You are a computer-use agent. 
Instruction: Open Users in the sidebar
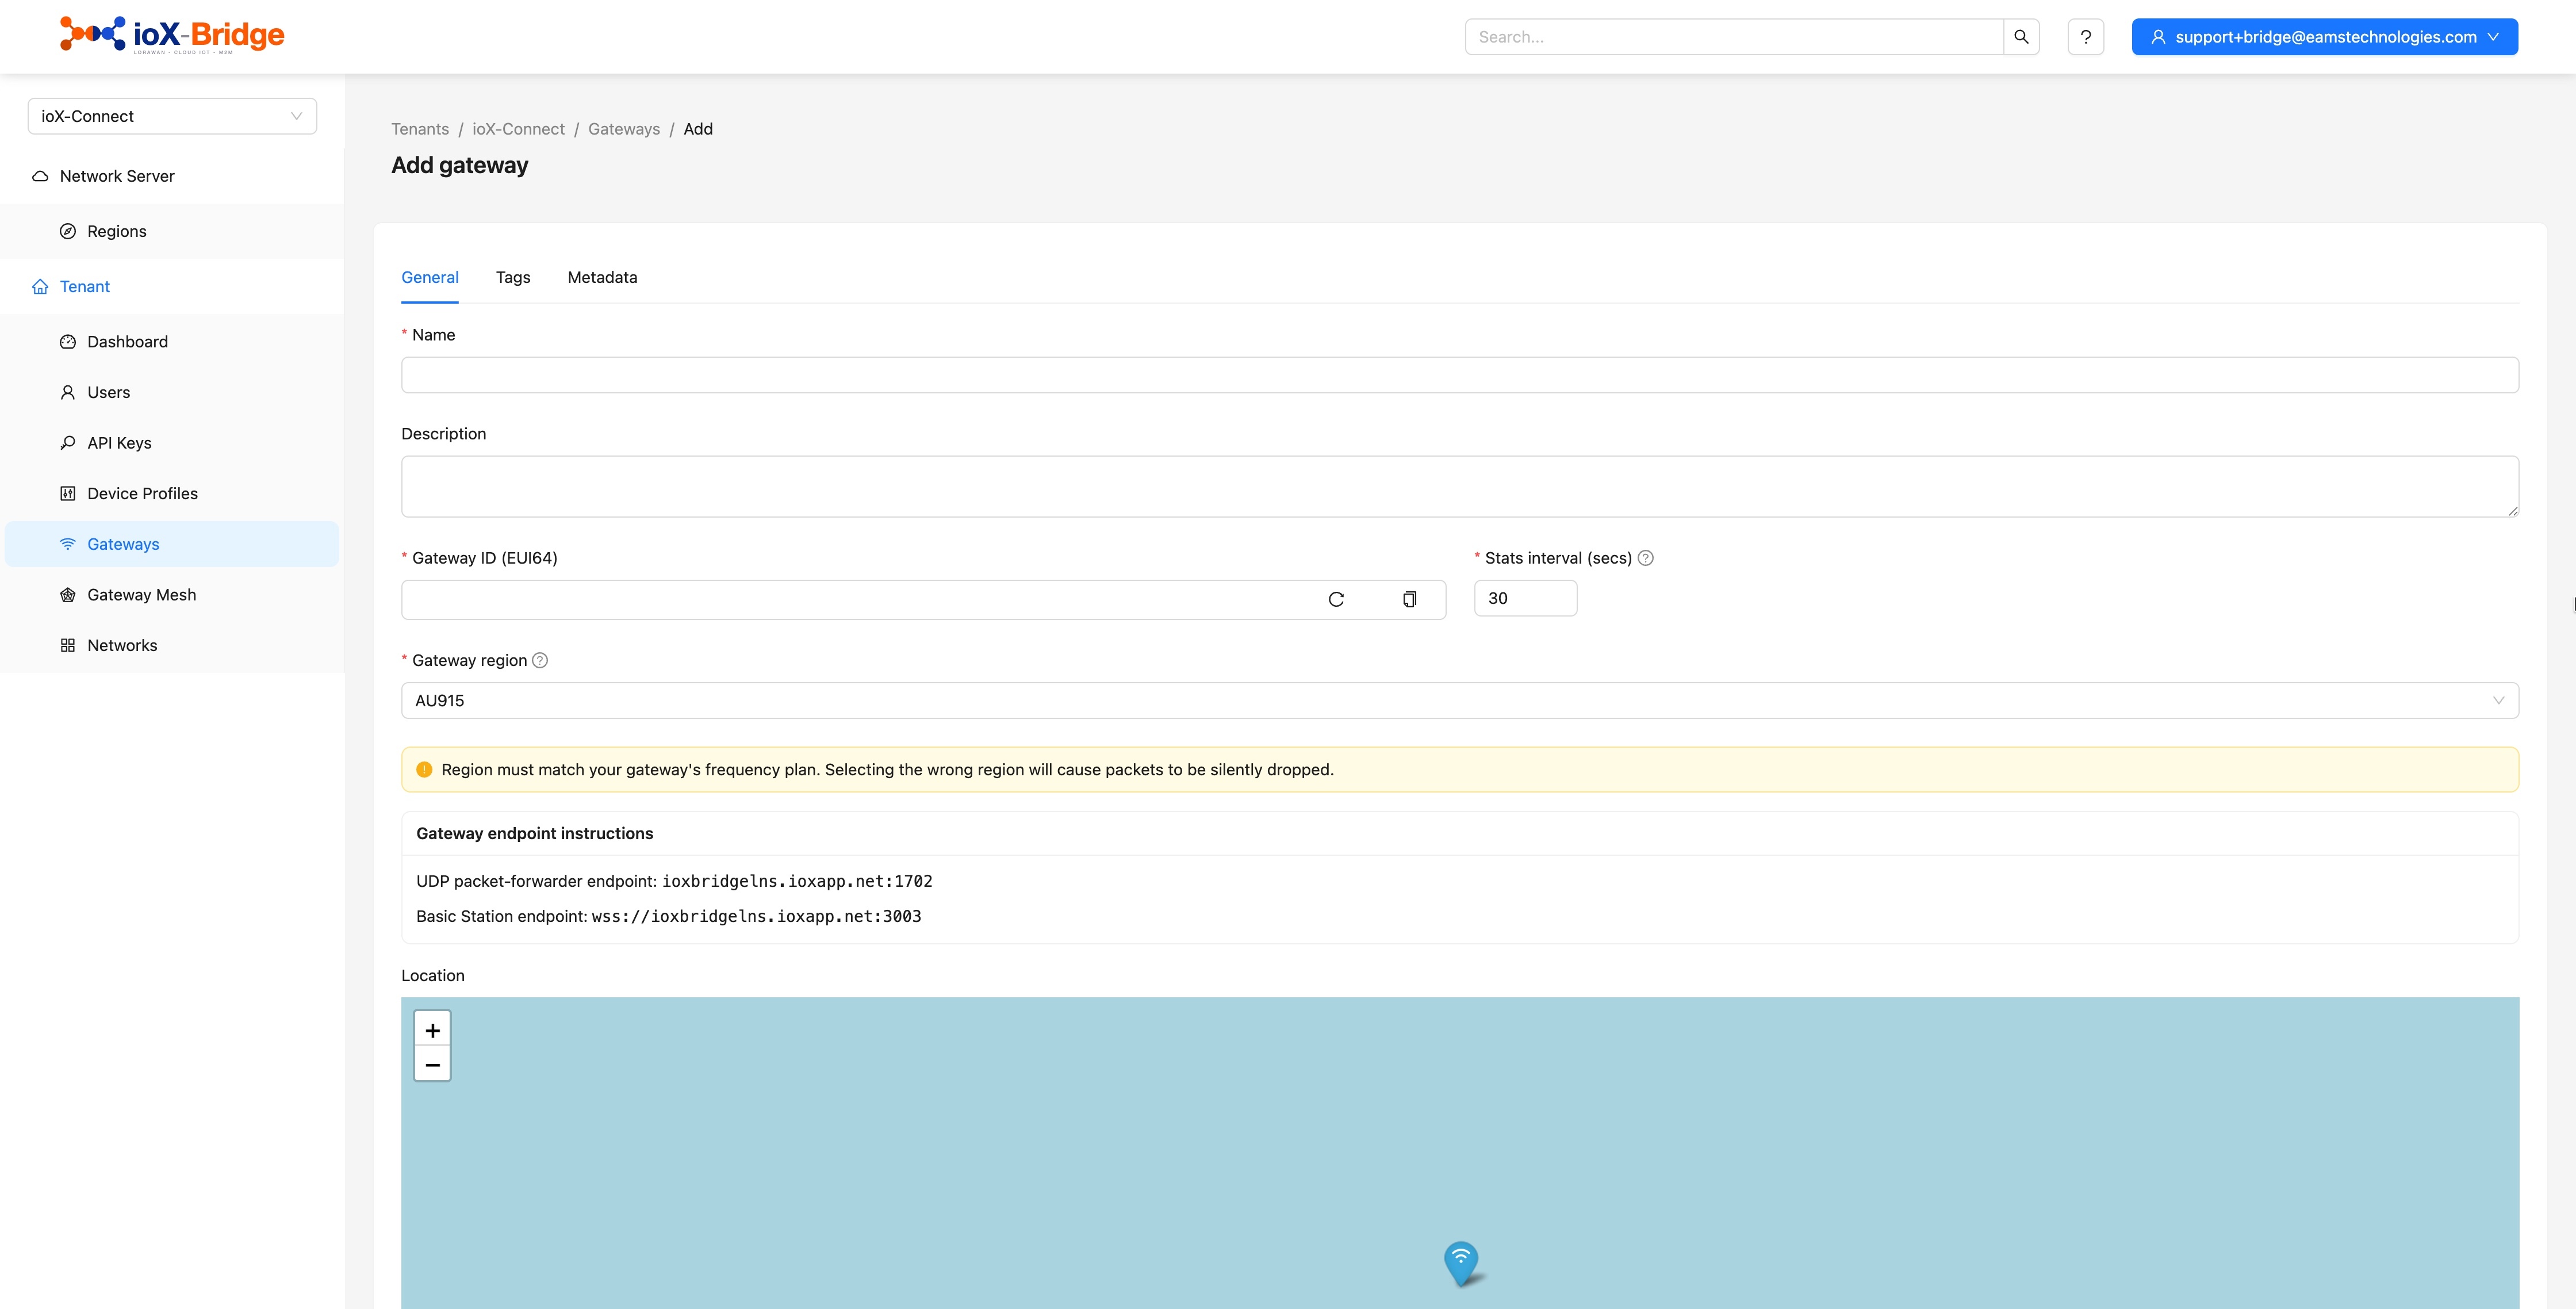coord(172,392)
